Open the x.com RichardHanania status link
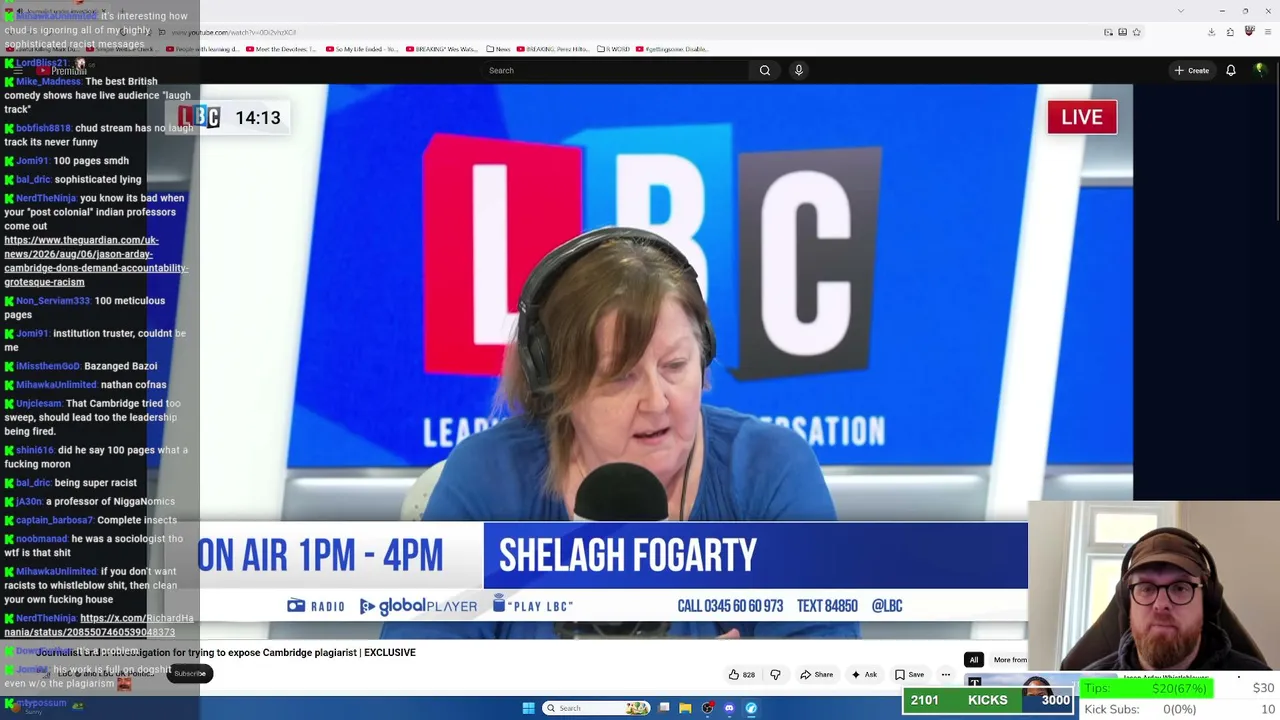The width and height of the screenshot is (1280, 720). [99, 625]
